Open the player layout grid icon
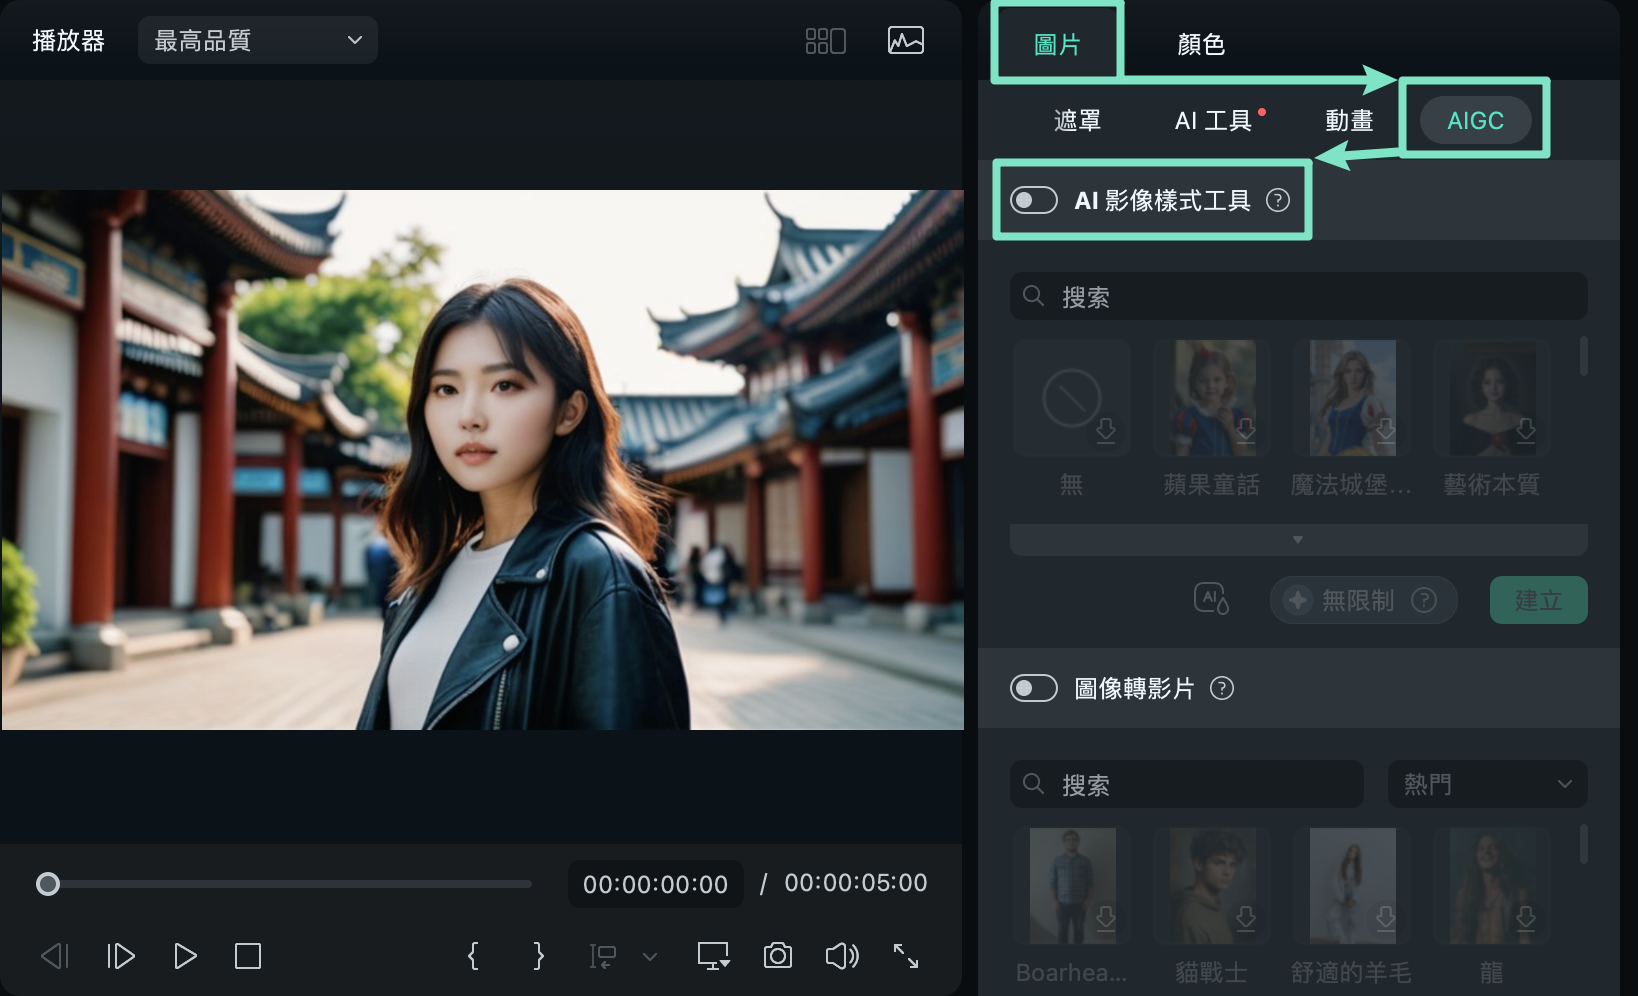Image resolution: width=1638 pixels, height=996 pixels. coord(826,41)
